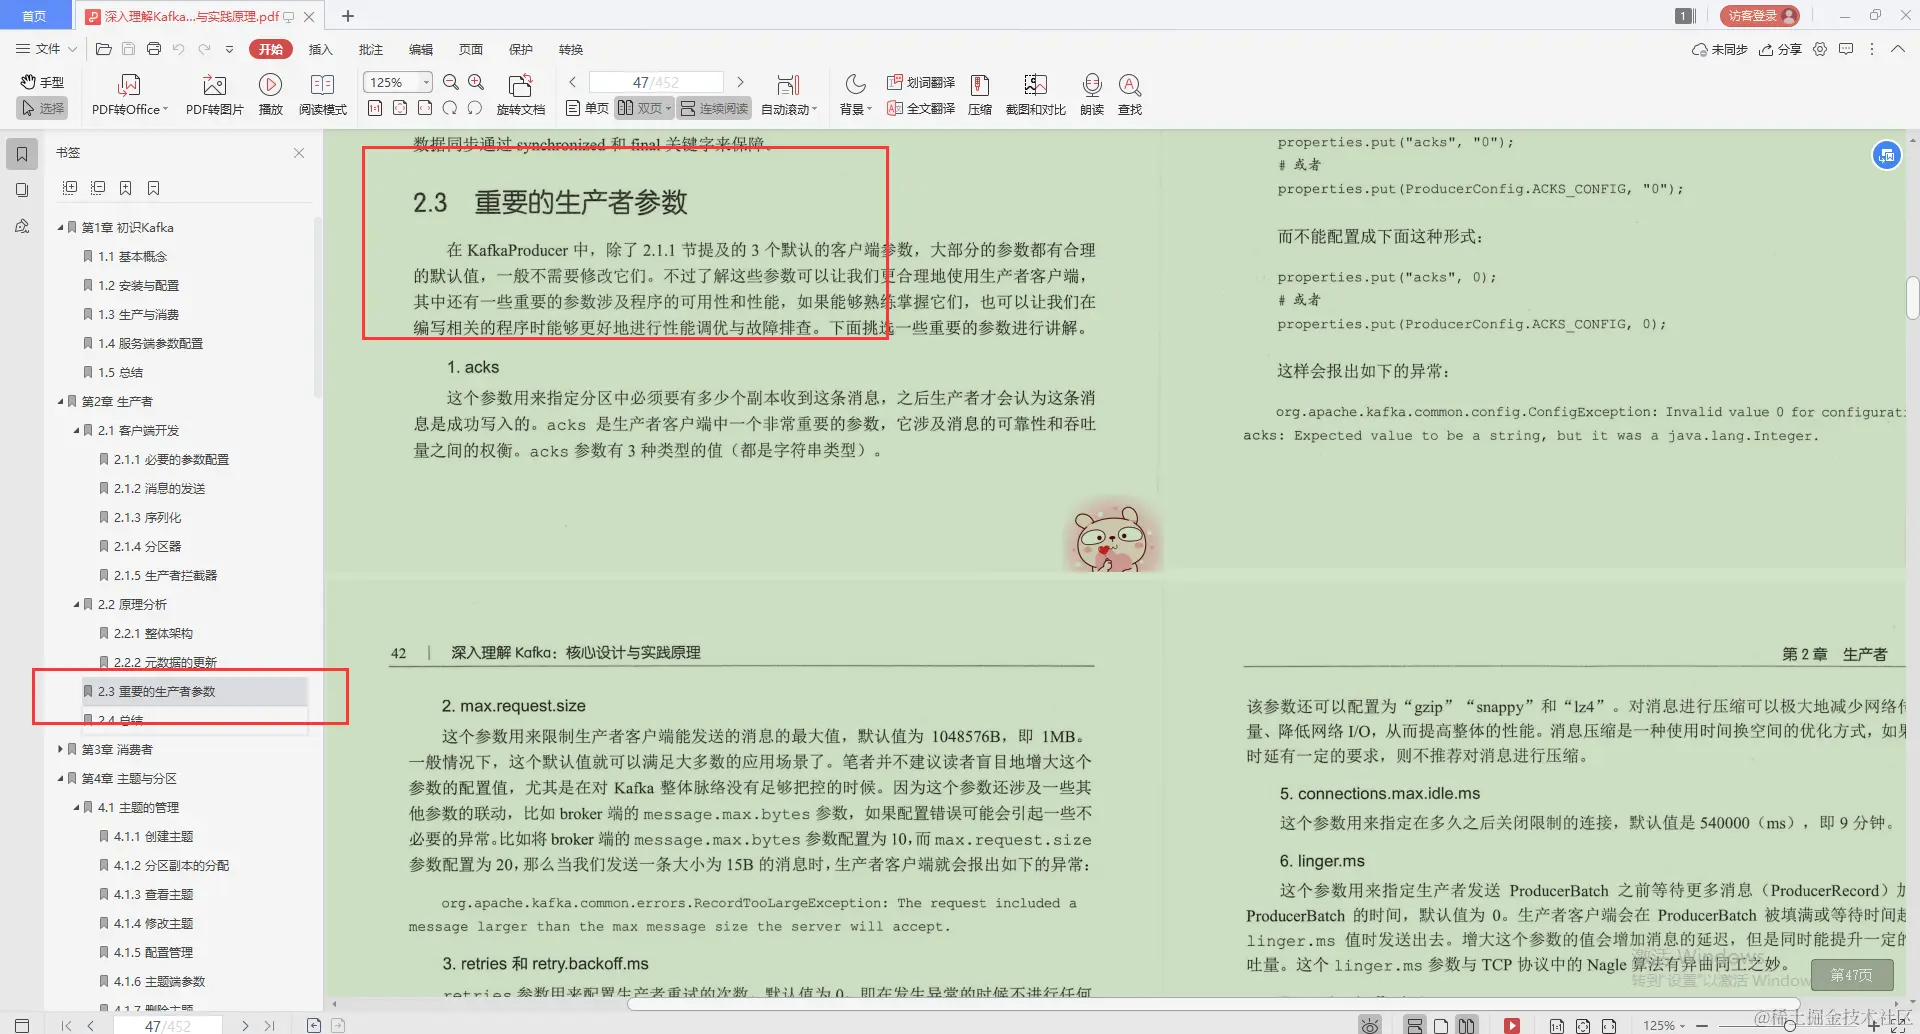Image resolution: width=1920 pixels, height=1034 pixels.
Task: Open the zoom percentage dropdown
Action: click(425, 81)
